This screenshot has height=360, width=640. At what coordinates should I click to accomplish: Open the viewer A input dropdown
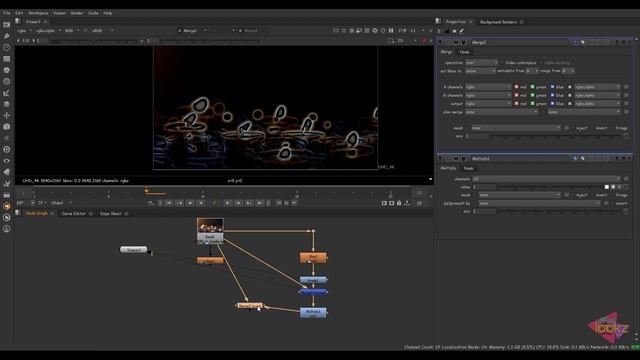point(192,31)
